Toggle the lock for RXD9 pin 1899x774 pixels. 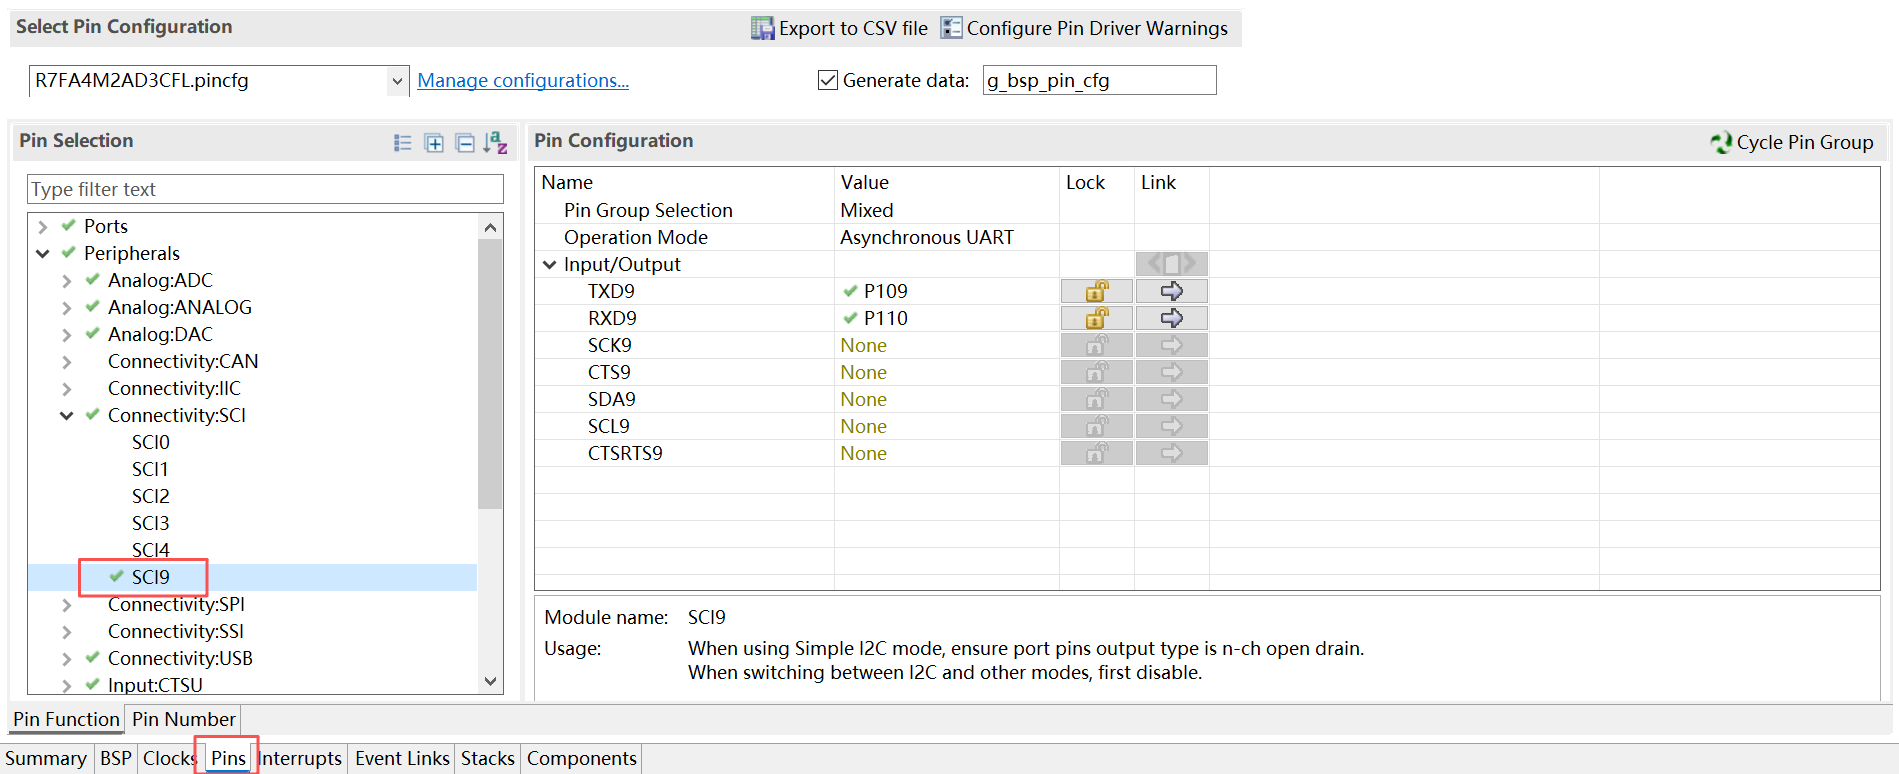pyautogui.click(x=1097, y=318)
